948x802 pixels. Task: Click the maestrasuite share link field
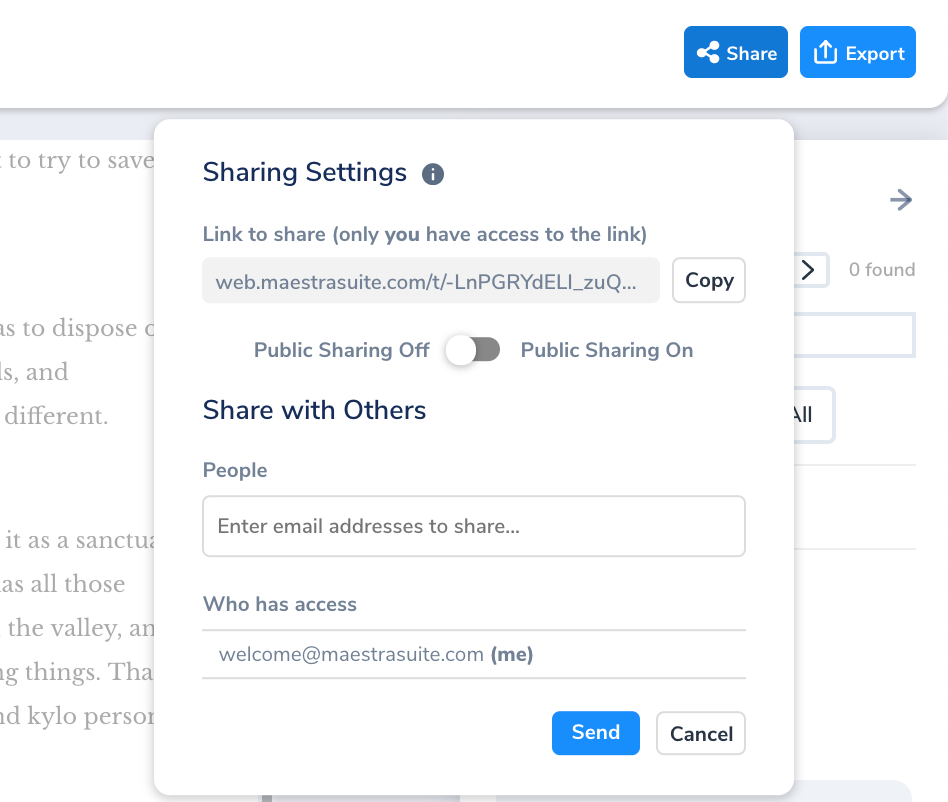pyautogui.click(x=431, y=281)
